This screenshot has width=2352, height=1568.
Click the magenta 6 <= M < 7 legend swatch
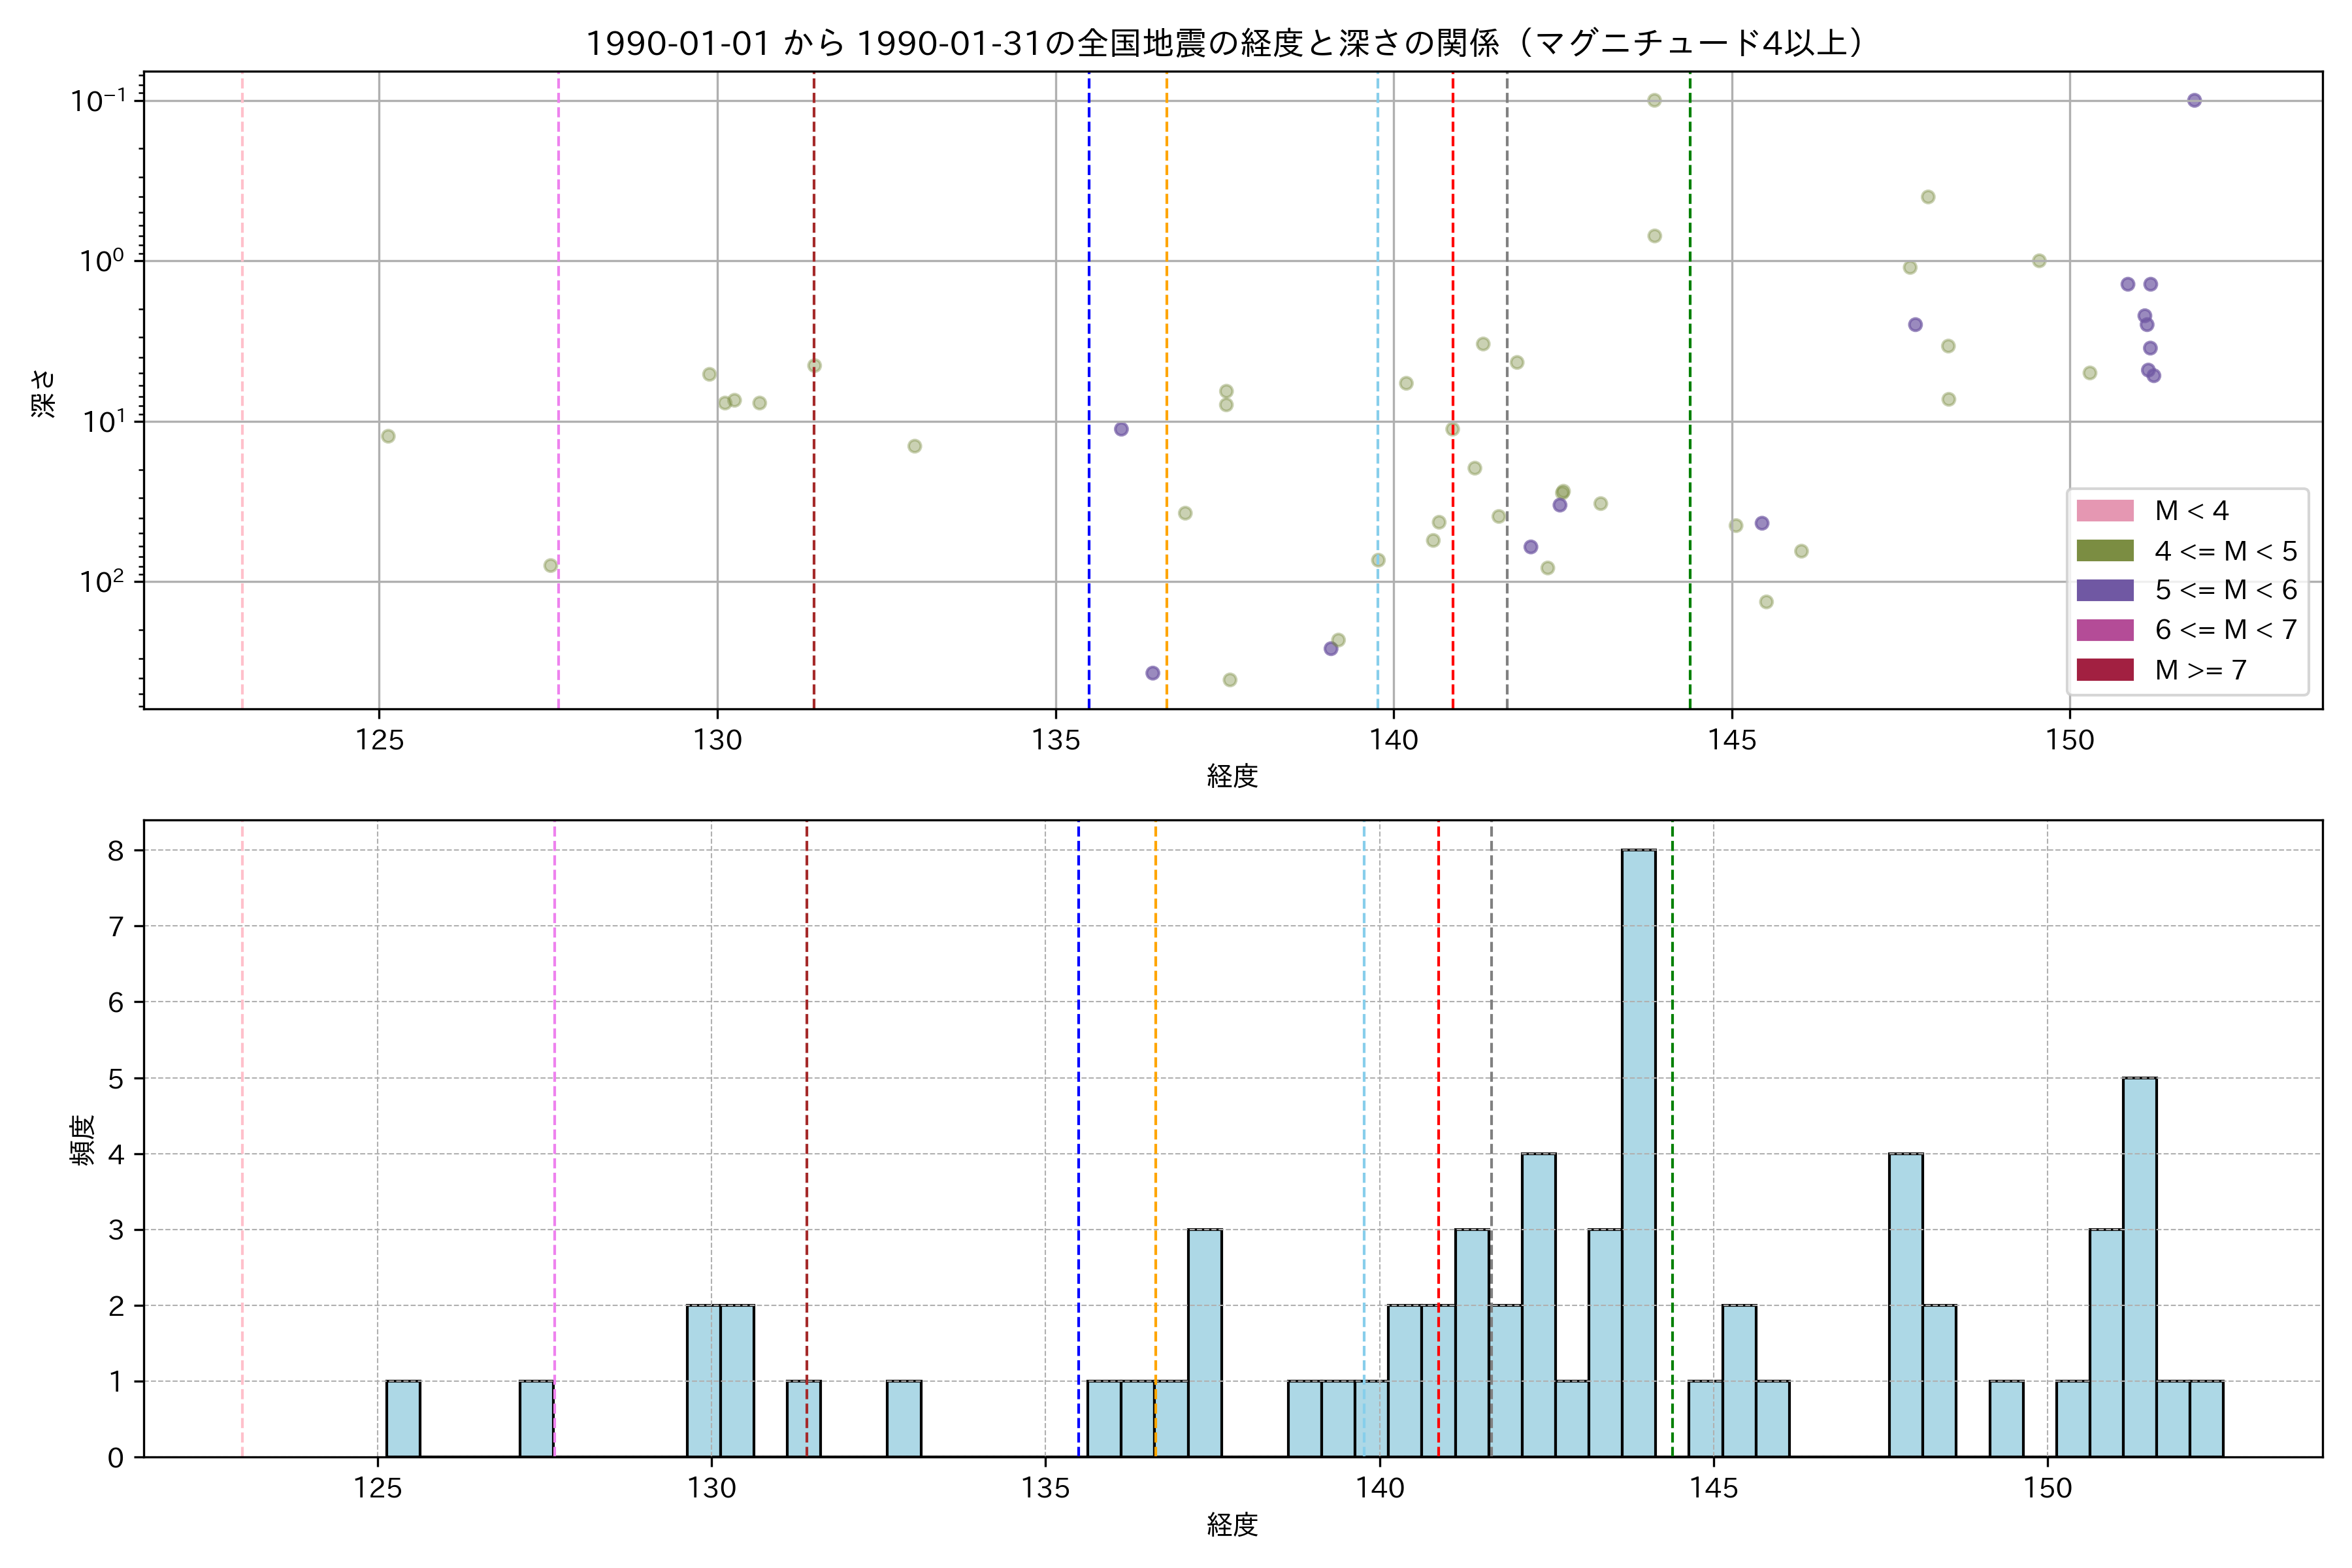(x=2104, y=630)
